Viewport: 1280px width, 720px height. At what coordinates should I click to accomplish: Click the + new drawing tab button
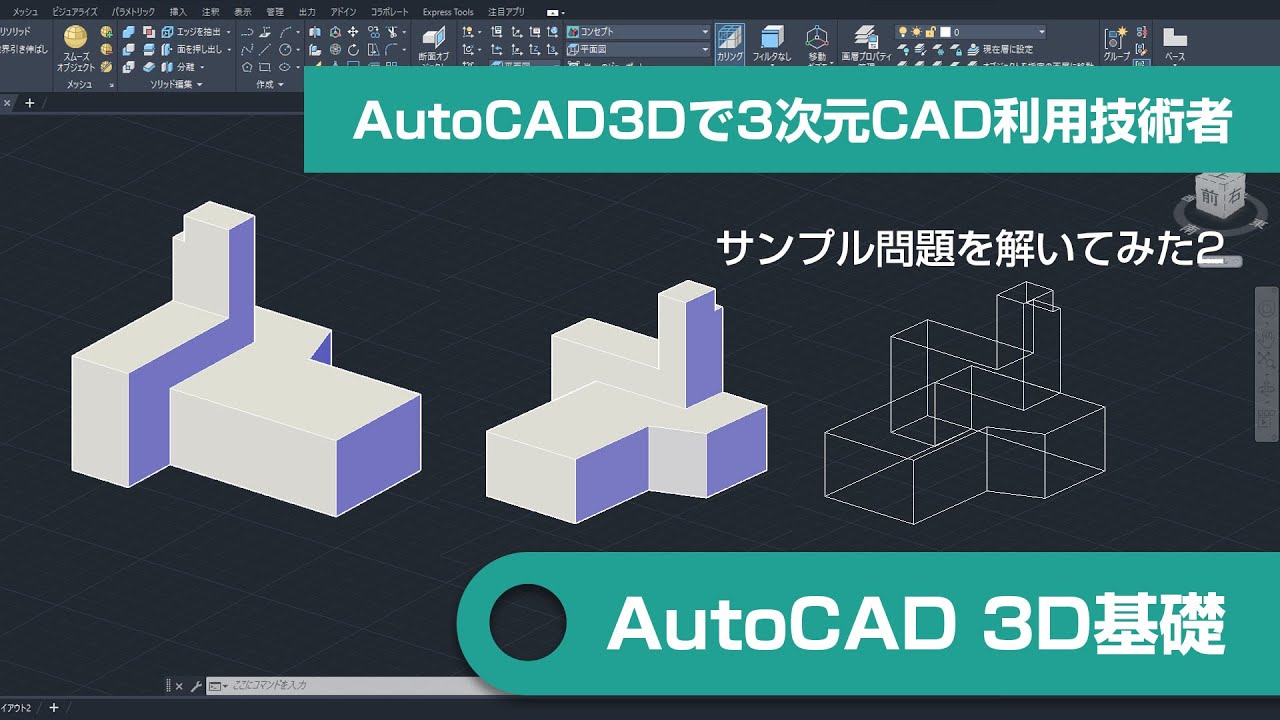click(29, 103)
